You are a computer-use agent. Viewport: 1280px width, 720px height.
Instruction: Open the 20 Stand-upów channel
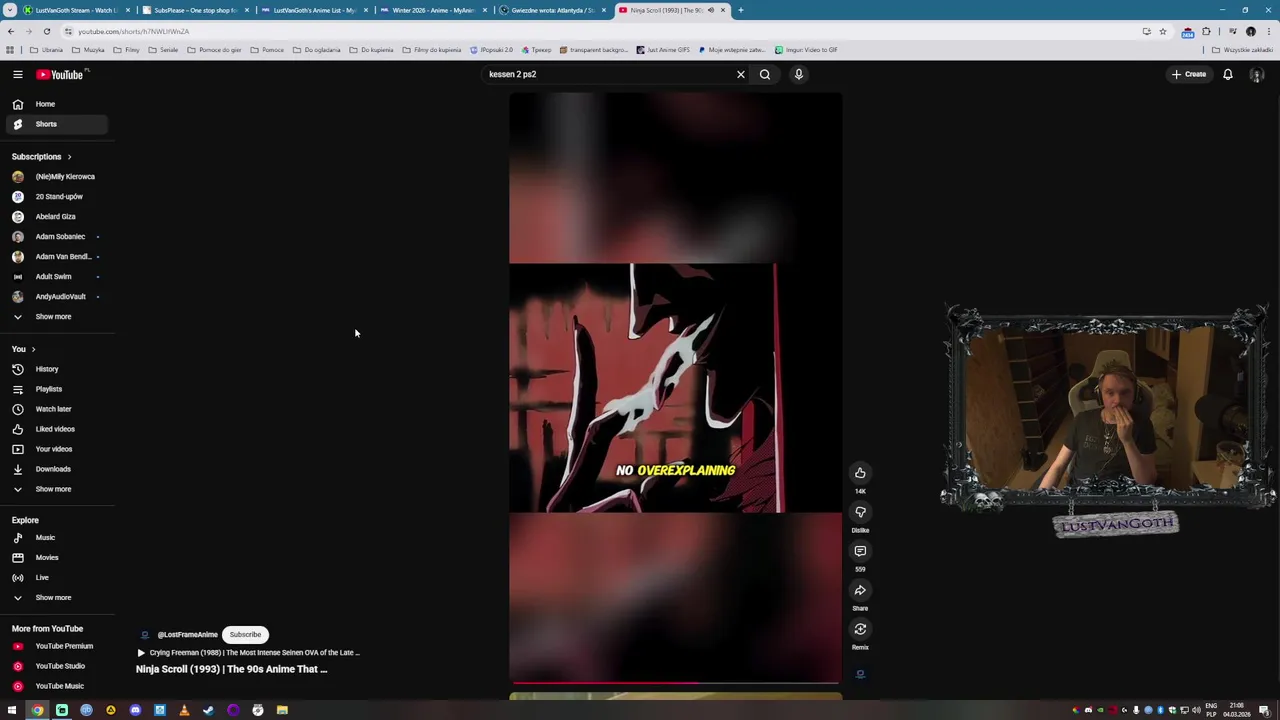pos(55,196)
